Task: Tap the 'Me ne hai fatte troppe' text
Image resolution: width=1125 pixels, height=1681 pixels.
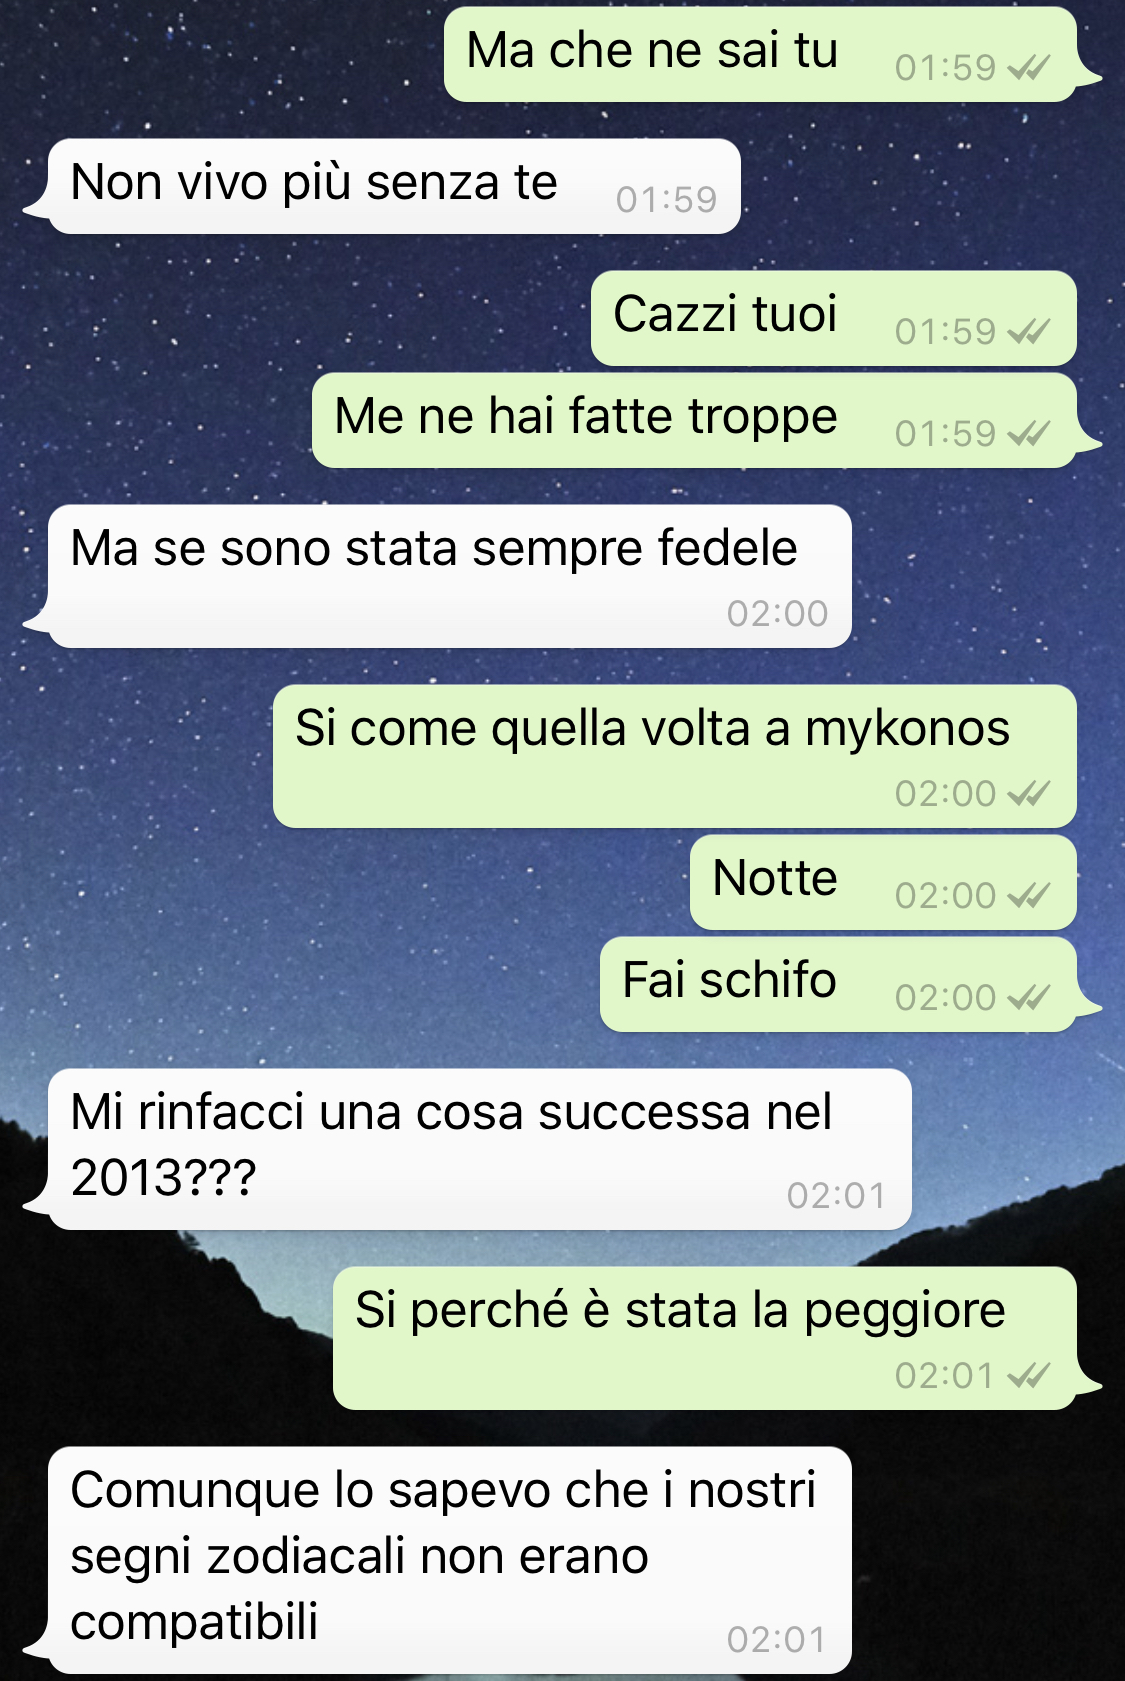Action: coord(585,417)
